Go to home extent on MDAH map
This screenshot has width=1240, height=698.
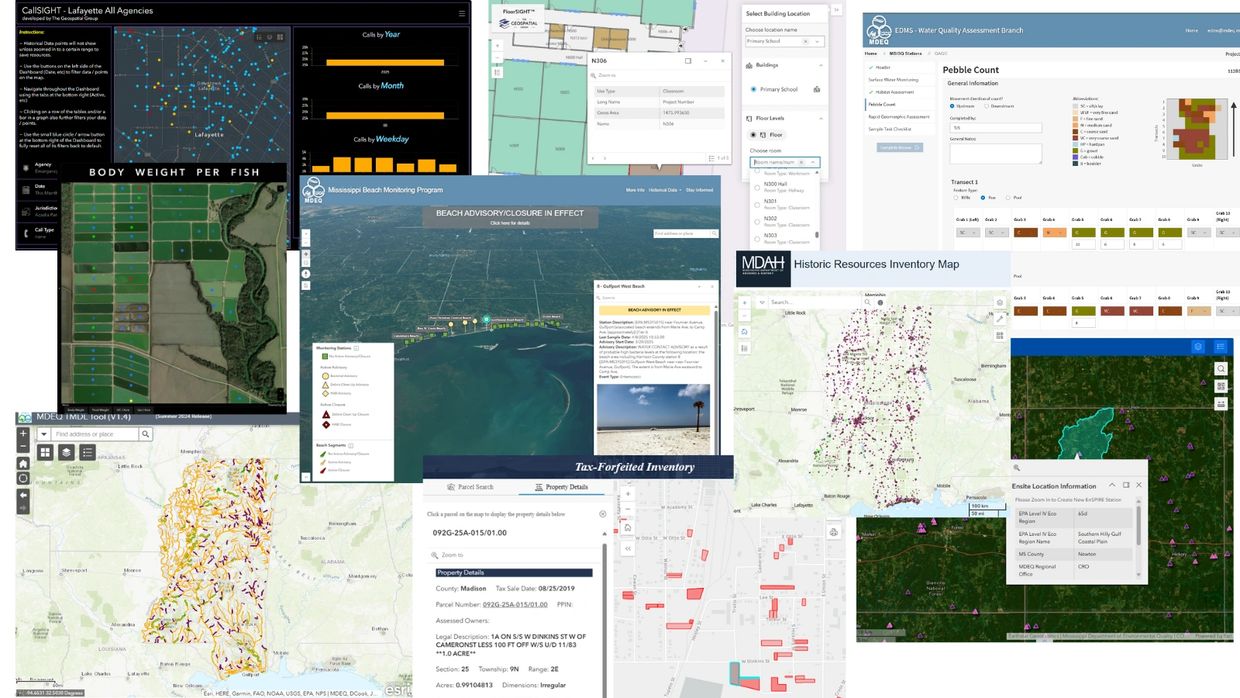pos(744,331)
